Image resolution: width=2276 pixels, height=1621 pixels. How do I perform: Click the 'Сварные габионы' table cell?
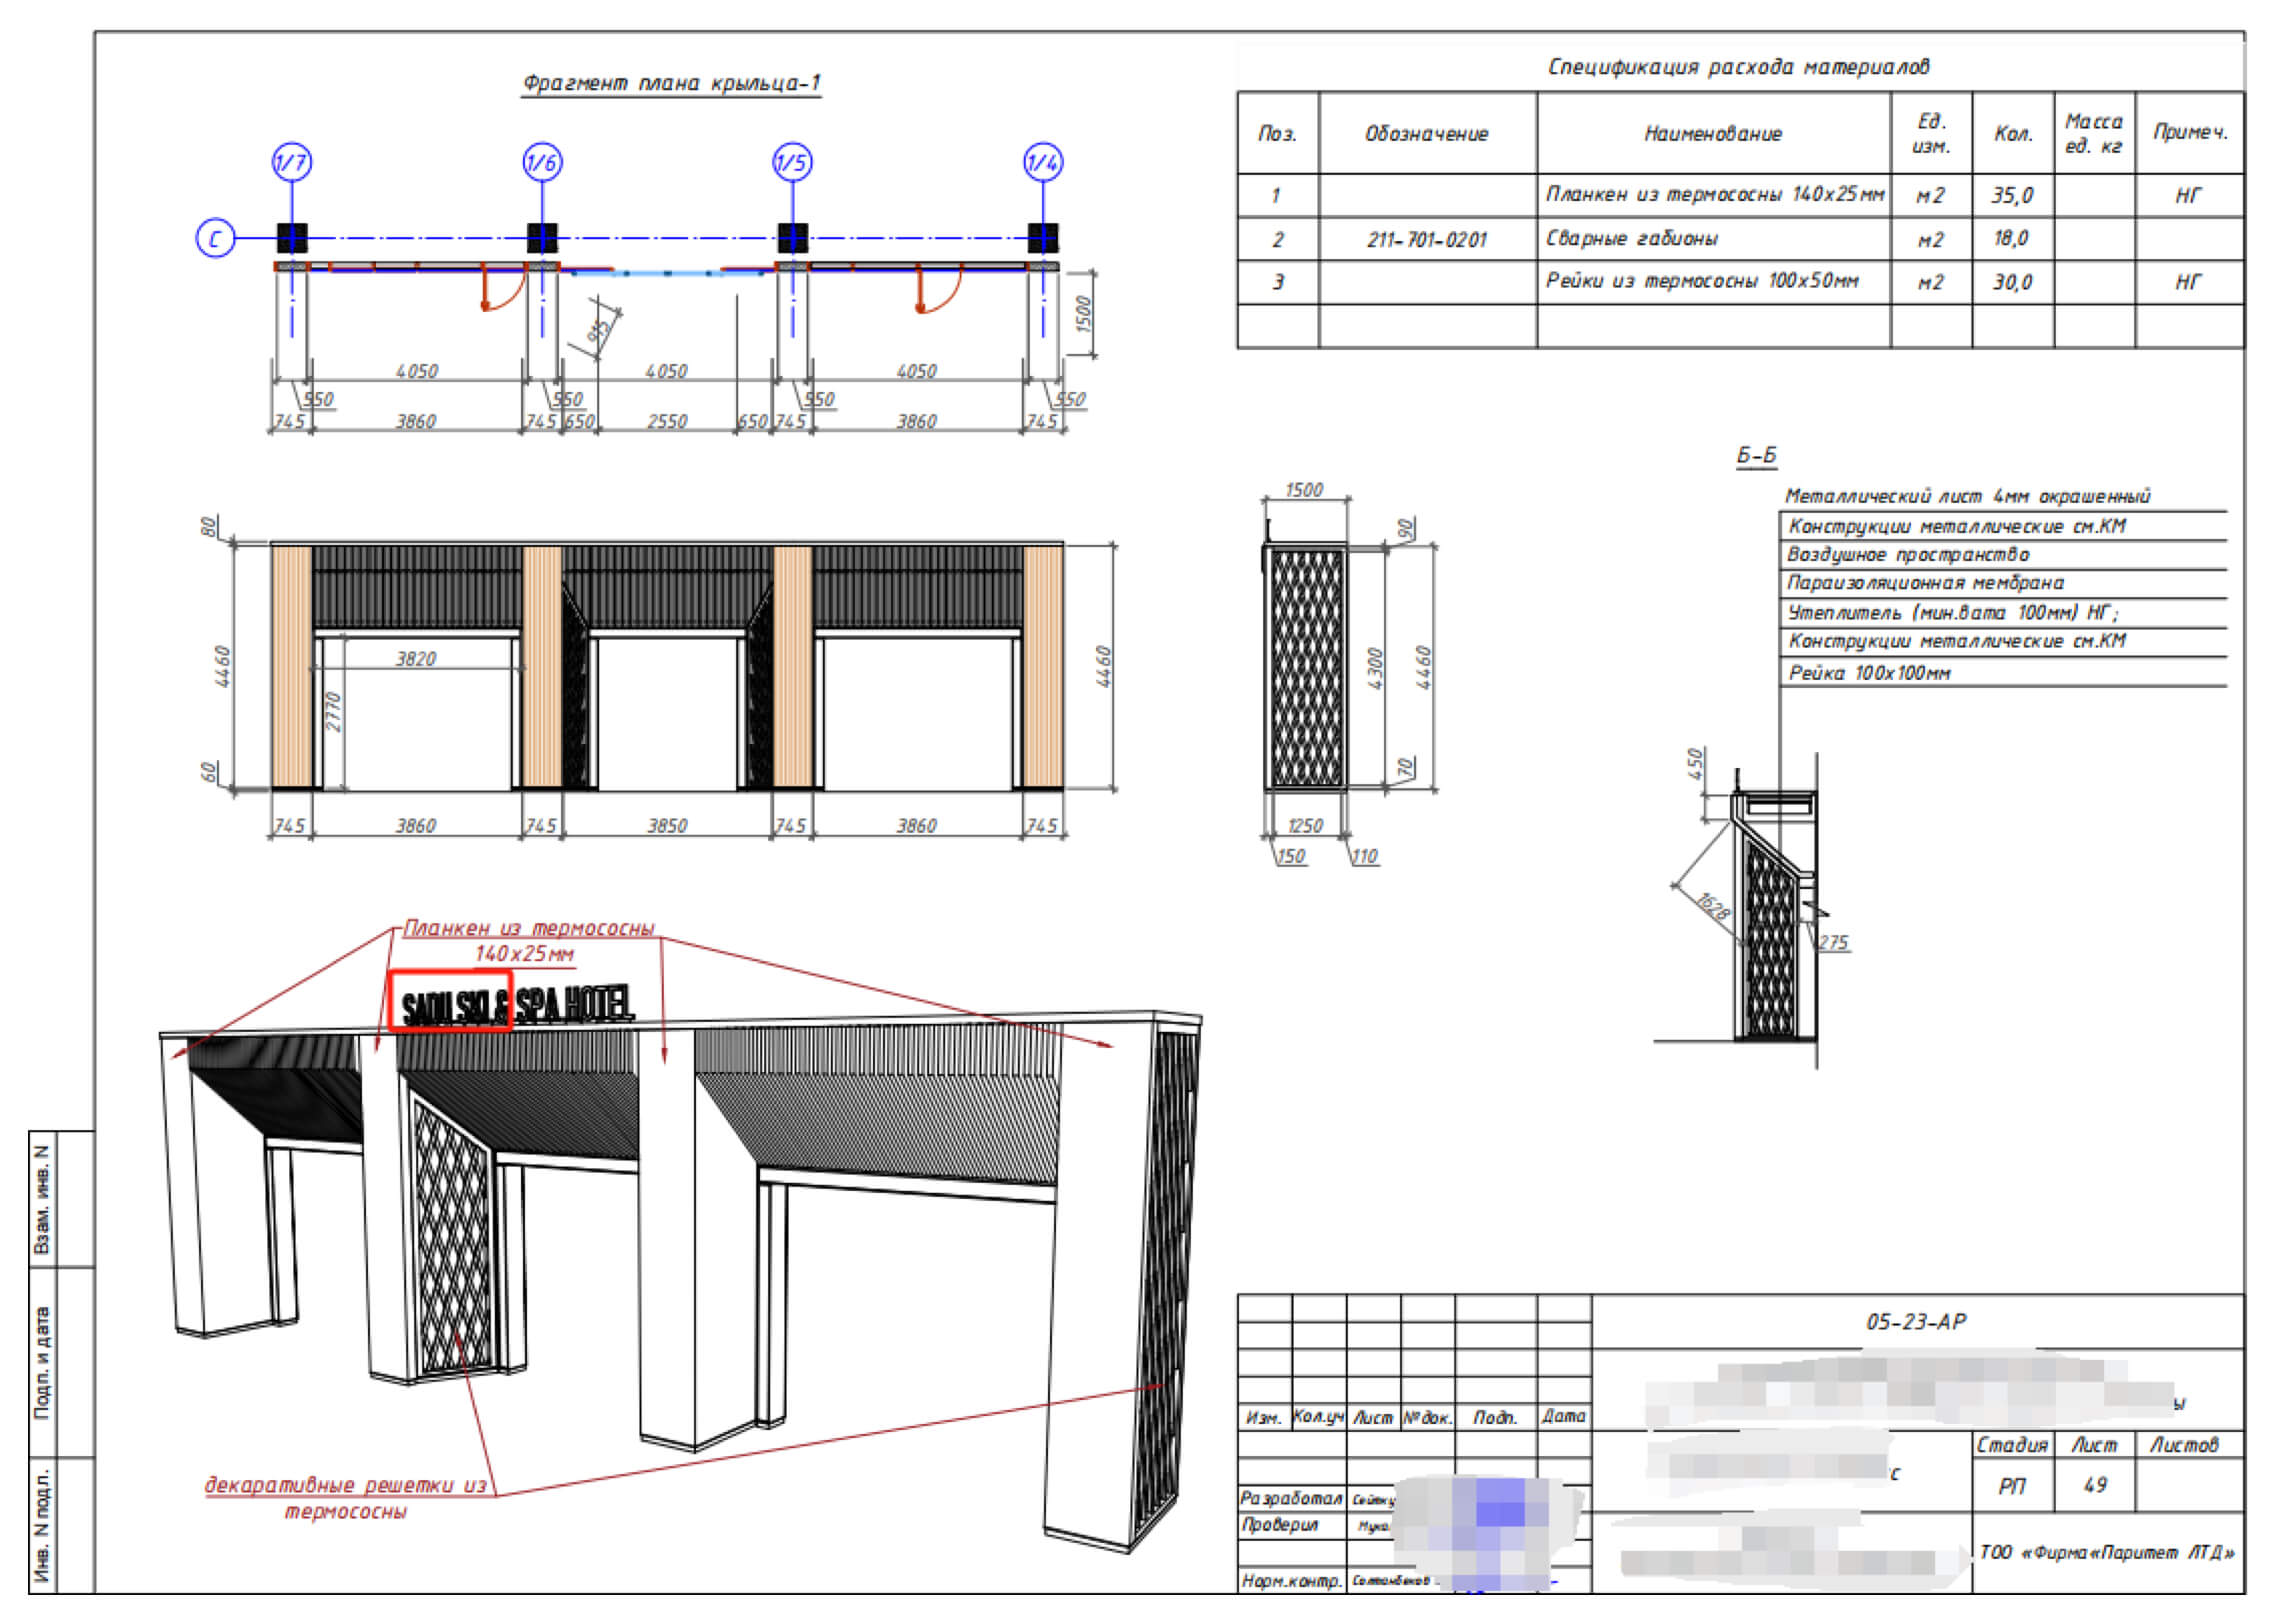pyautogui.click(x=1712, y=239)
